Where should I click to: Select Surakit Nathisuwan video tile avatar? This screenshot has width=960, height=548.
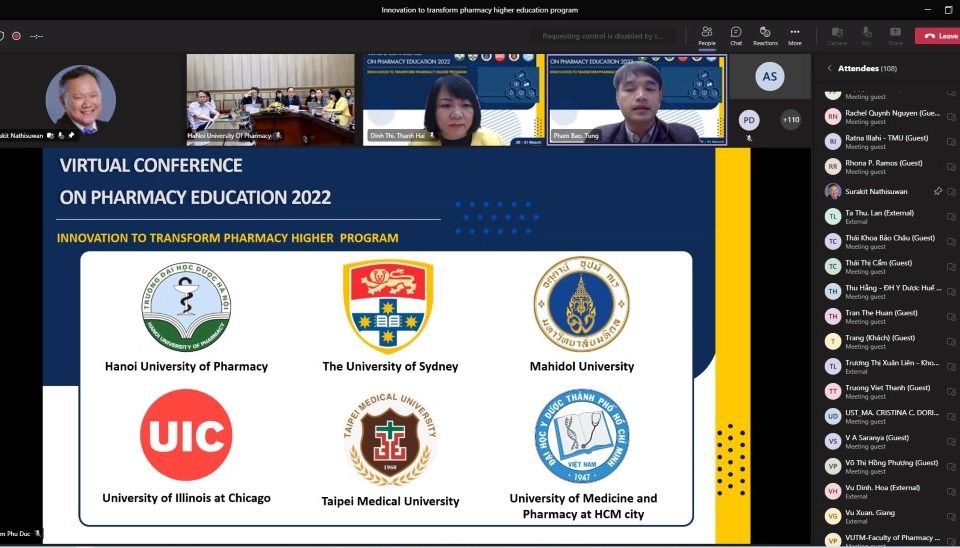click(80, 100)
